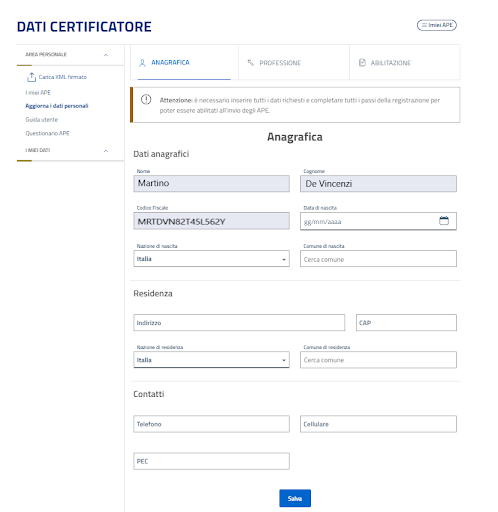
Task: Open Questionario APE link in sidebar
Action: (47, 133)
